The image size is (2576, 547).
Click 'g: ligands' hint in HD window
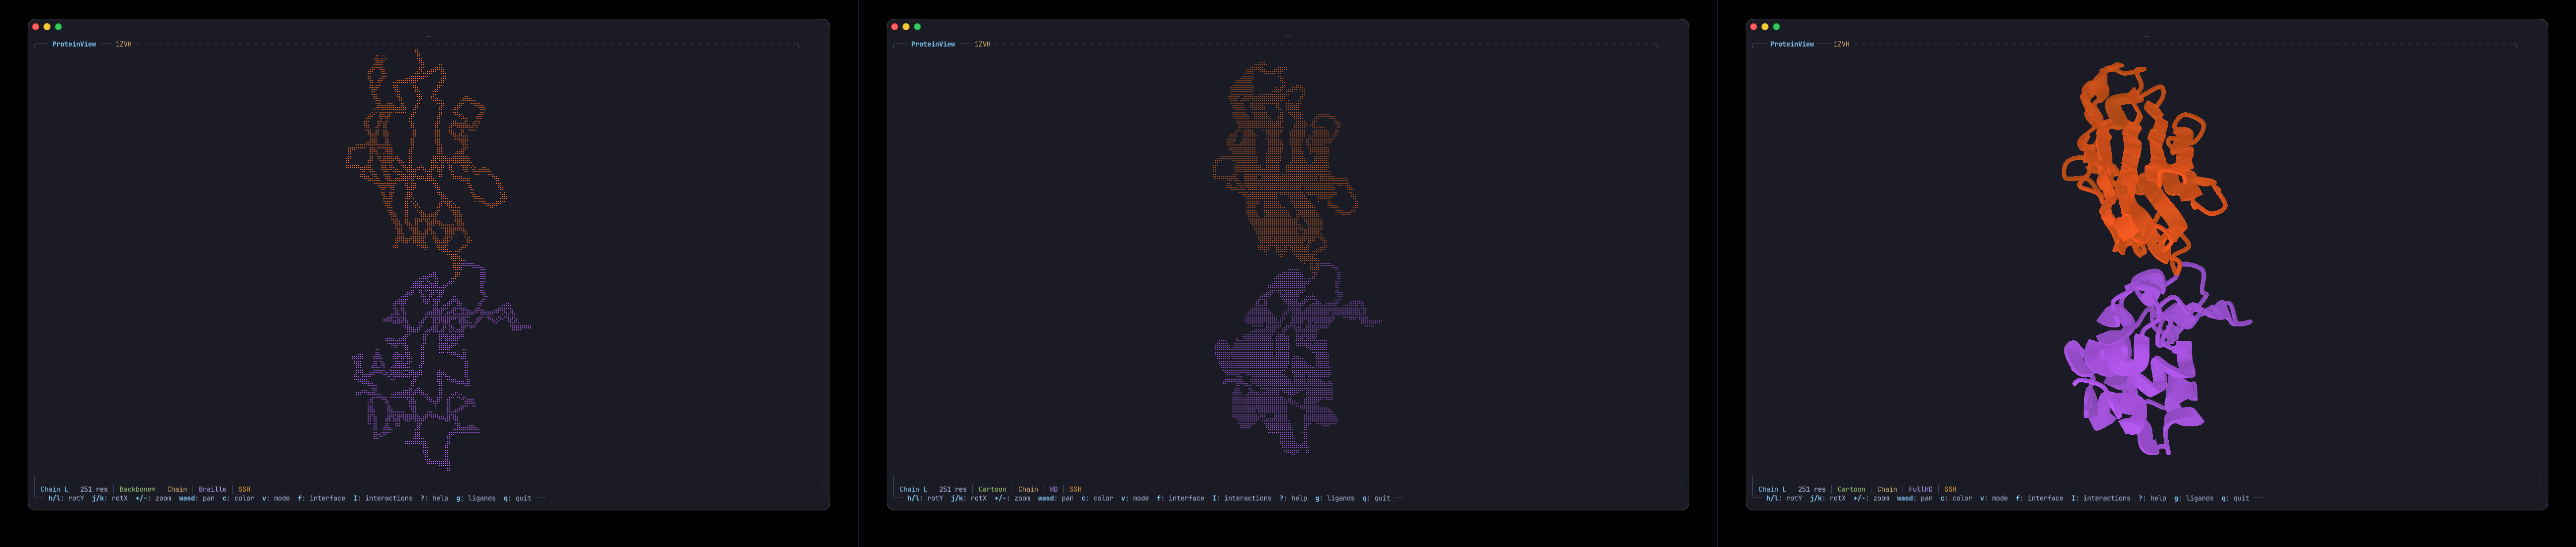(1336, 498)
